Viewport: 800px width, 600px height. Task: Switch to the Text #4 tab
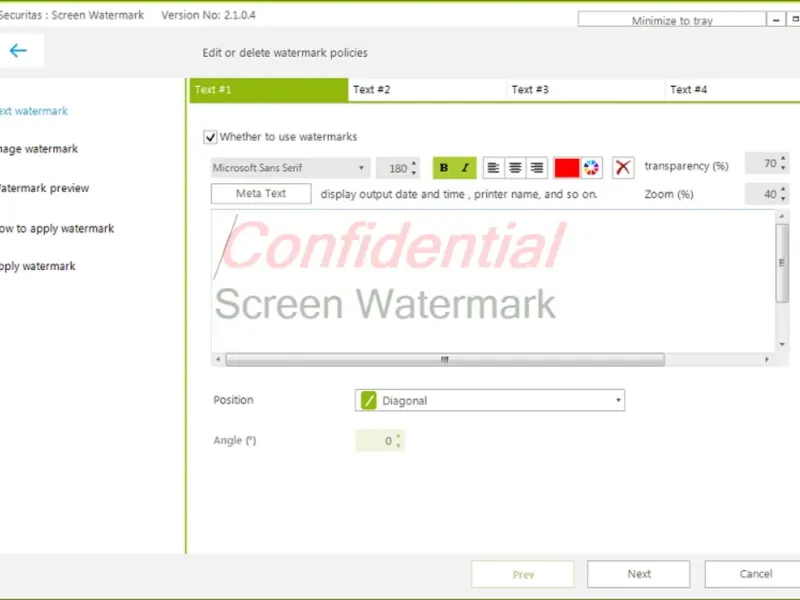tap(733, 90)
